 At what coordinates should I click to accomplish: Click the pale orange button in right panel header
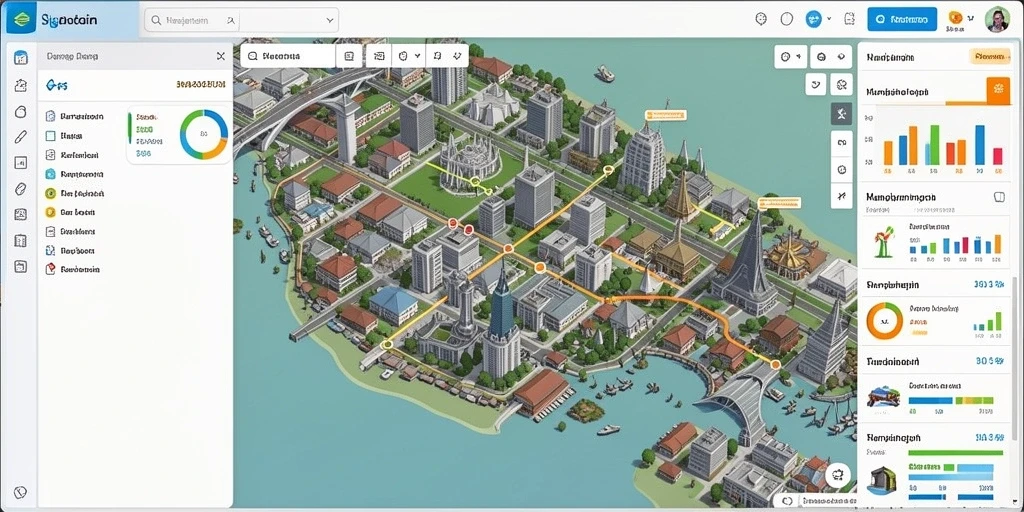pyautogui.click(x=989, y=57)
